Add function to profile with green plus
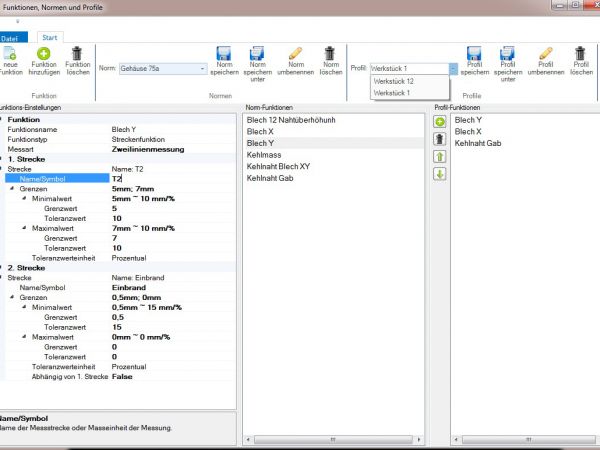This screenshot has width=600, height=450. click(x=440, y=122)
